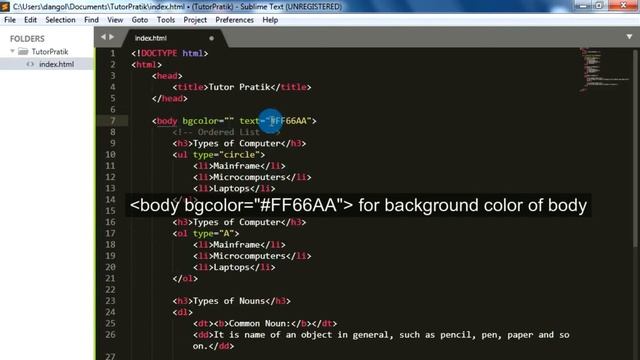This screenshot has width=640, height=360.
Task: Click the Tutor Pratik title text
Action: [x=239, y=87]
